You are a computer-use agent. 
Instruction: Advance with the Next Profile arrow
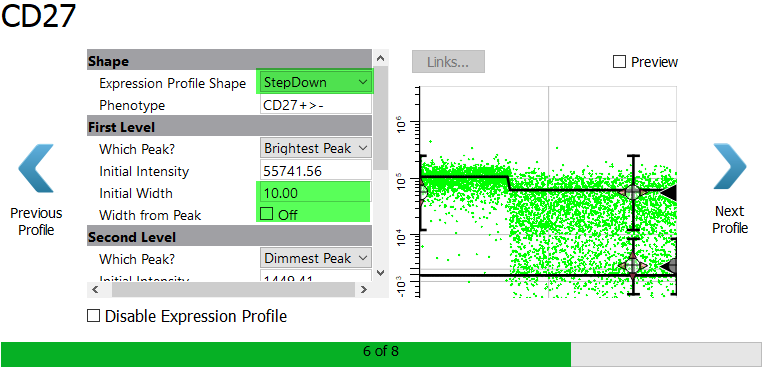point(729,167)
